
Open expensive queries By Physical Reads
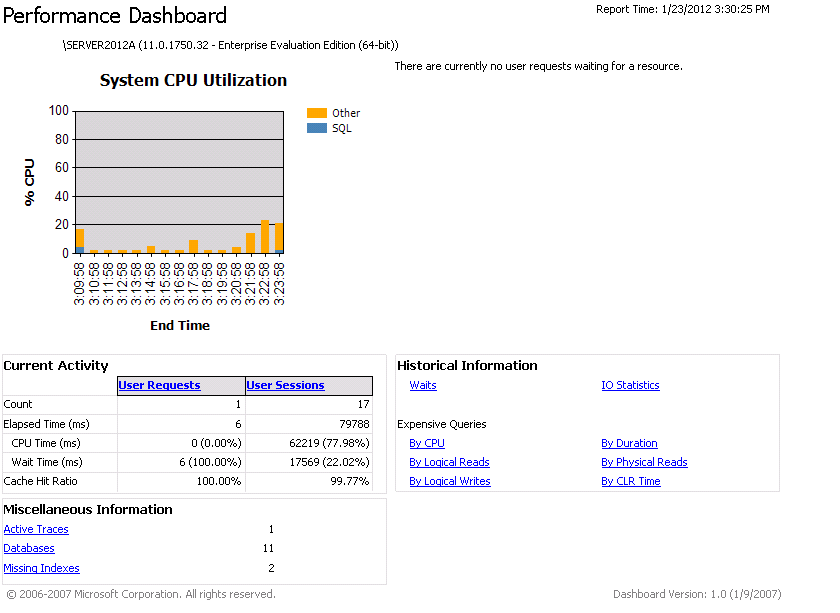point(644,462)
